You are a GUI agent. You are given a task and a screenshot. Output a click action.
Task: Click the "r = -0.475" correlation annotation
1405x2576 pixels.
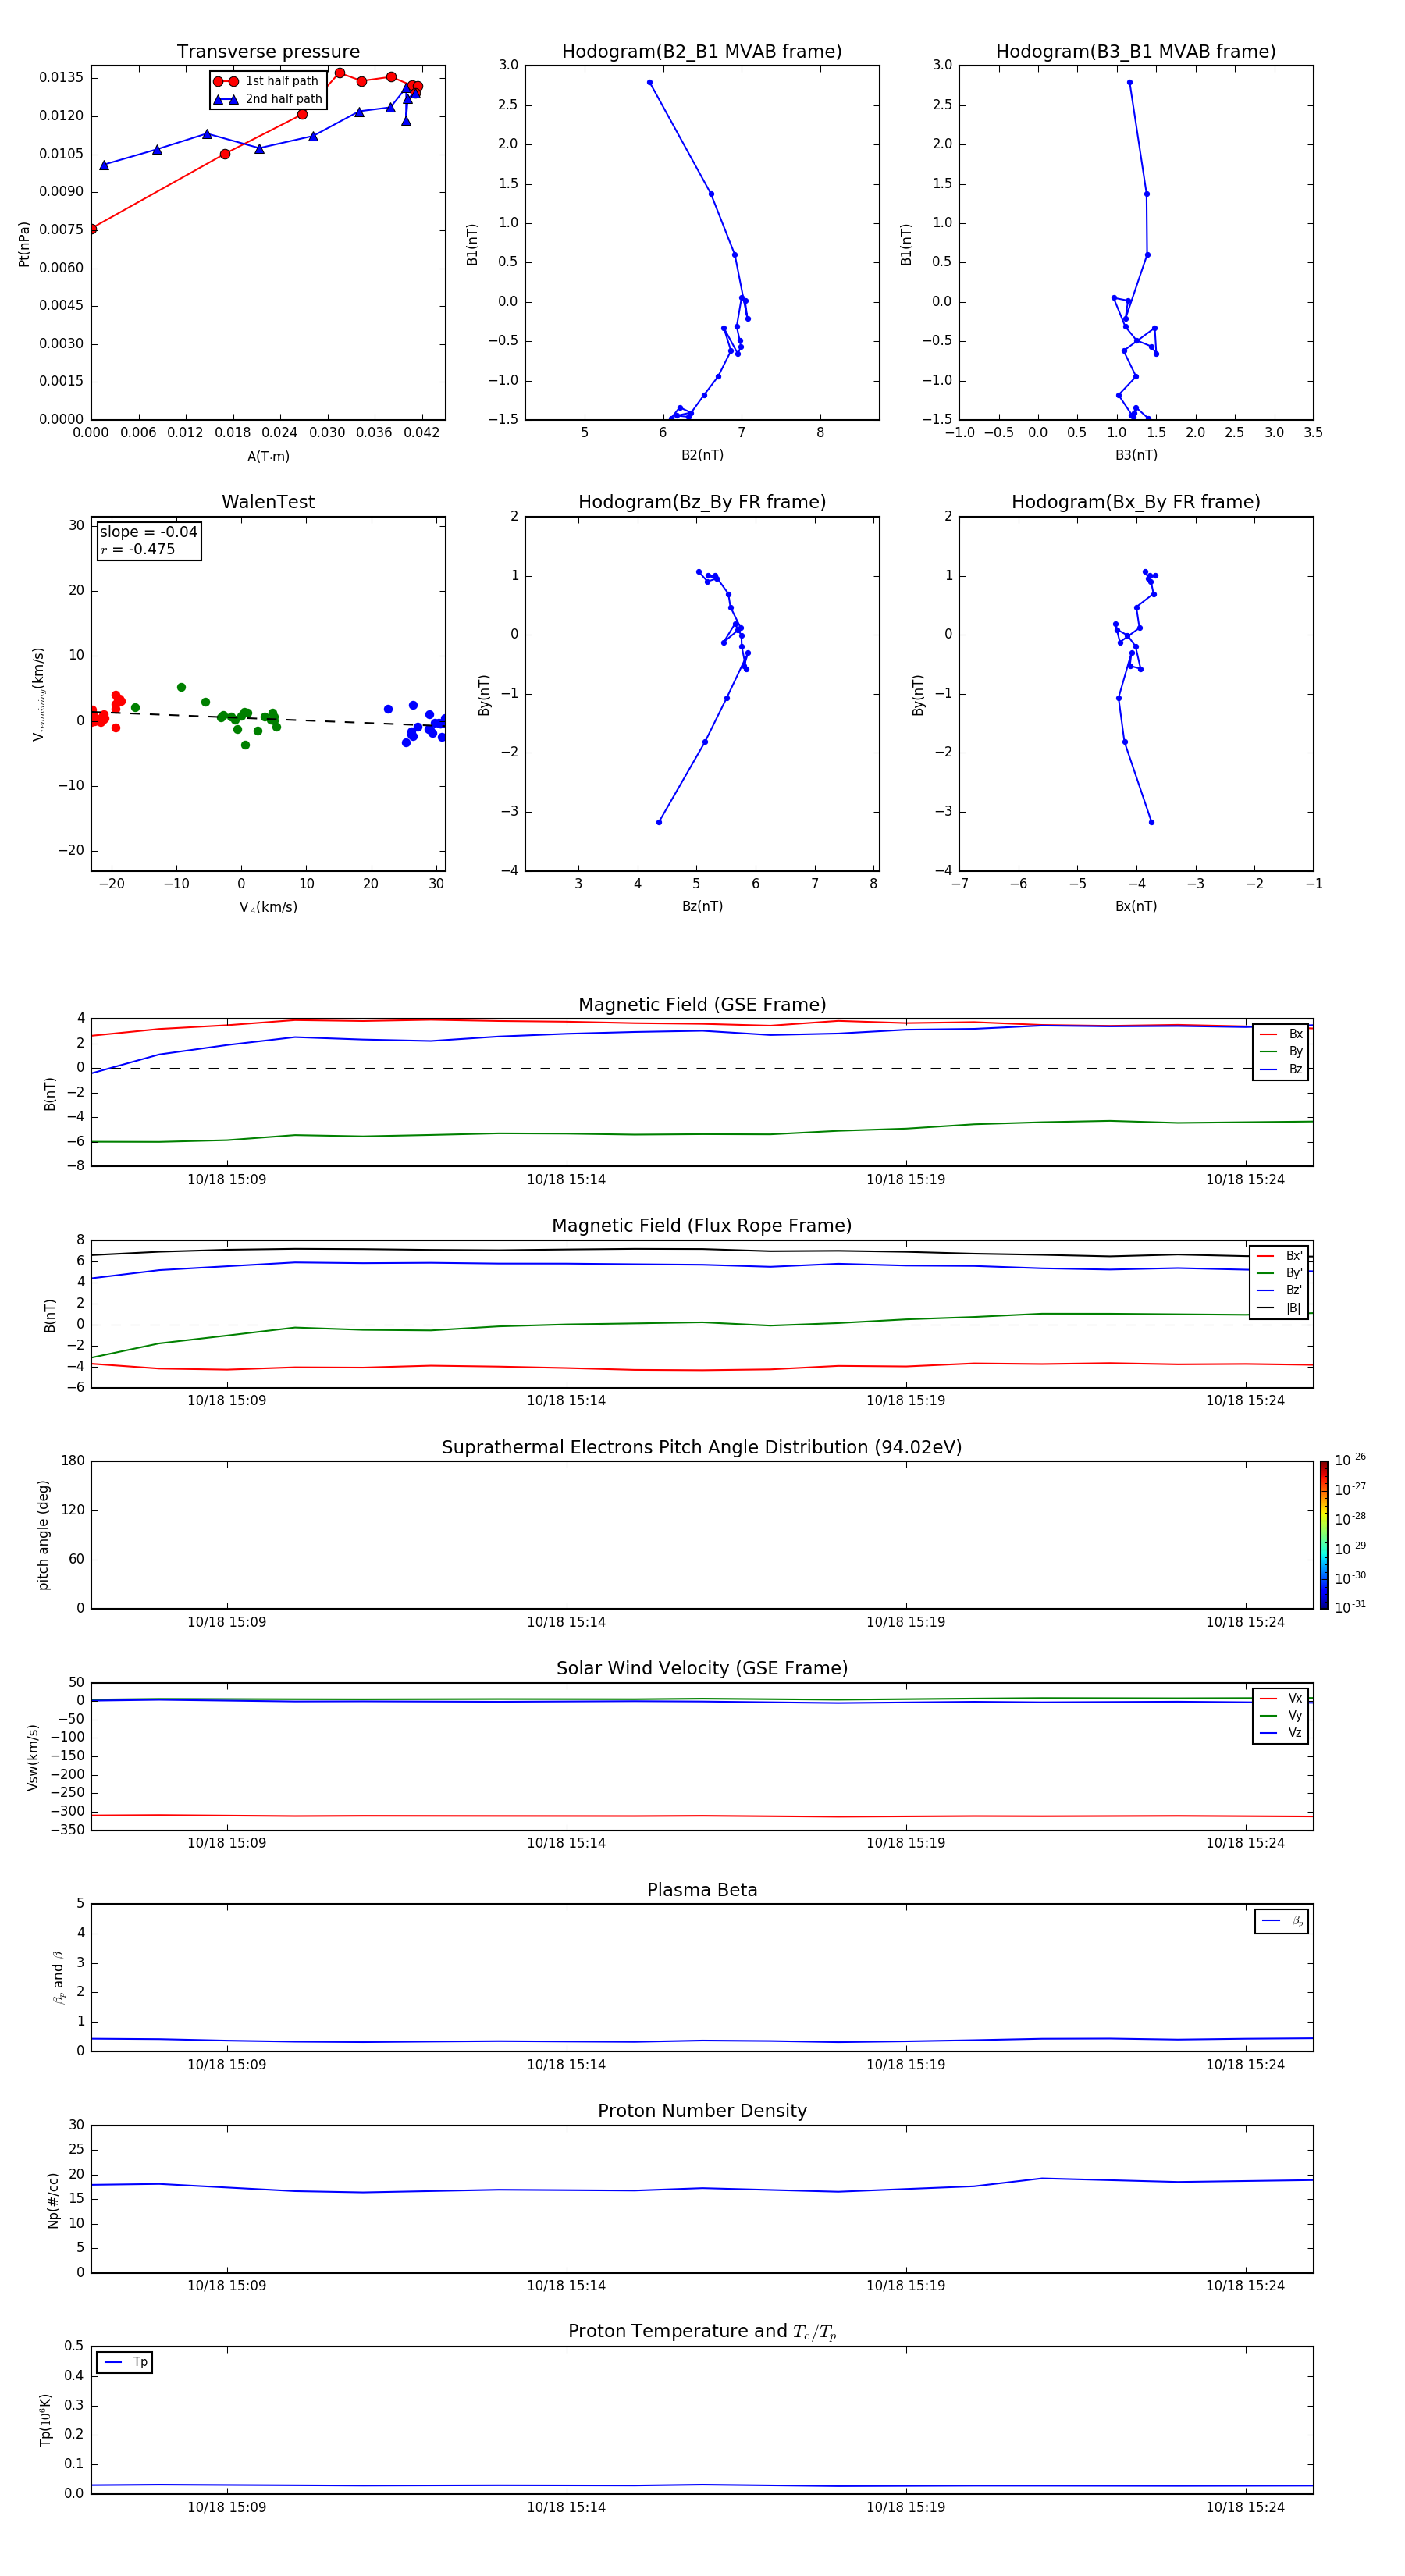(x=138, y=549)
